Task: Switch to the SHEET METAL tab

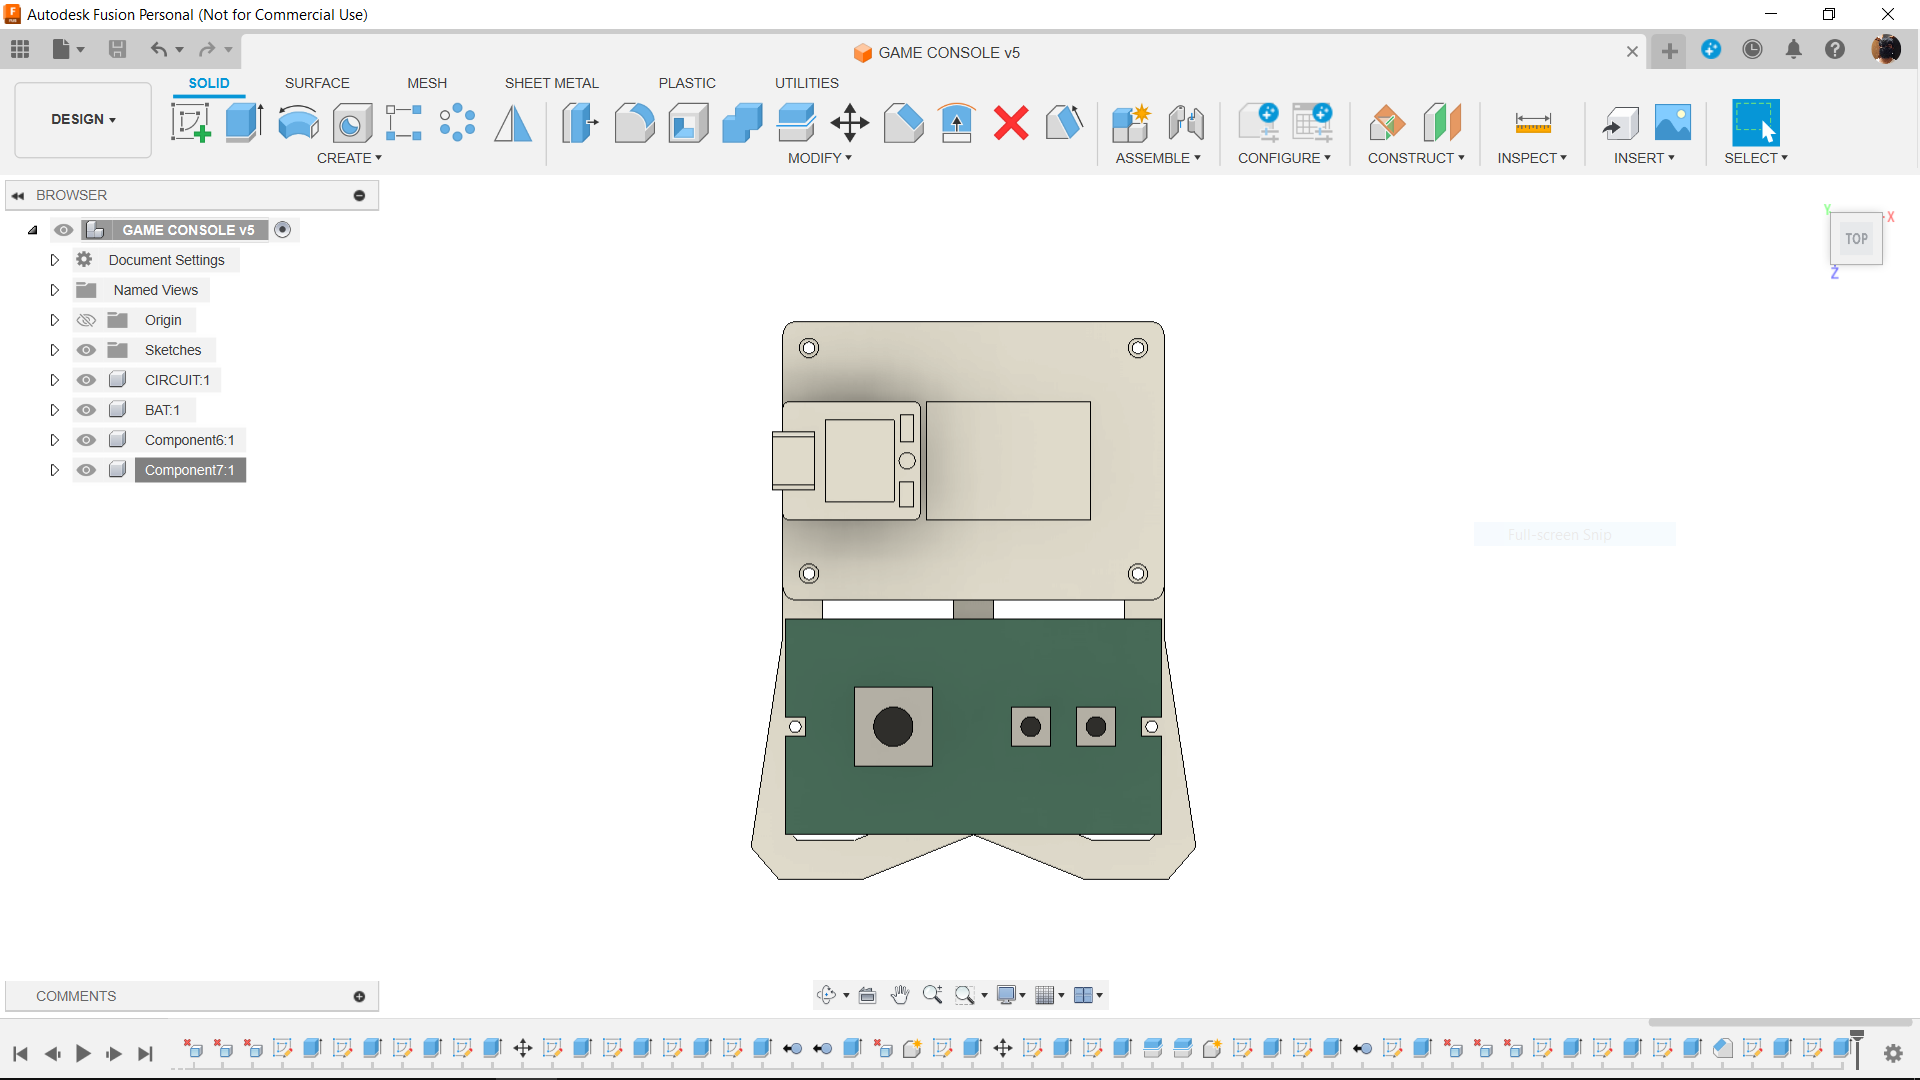Action: 551,83
